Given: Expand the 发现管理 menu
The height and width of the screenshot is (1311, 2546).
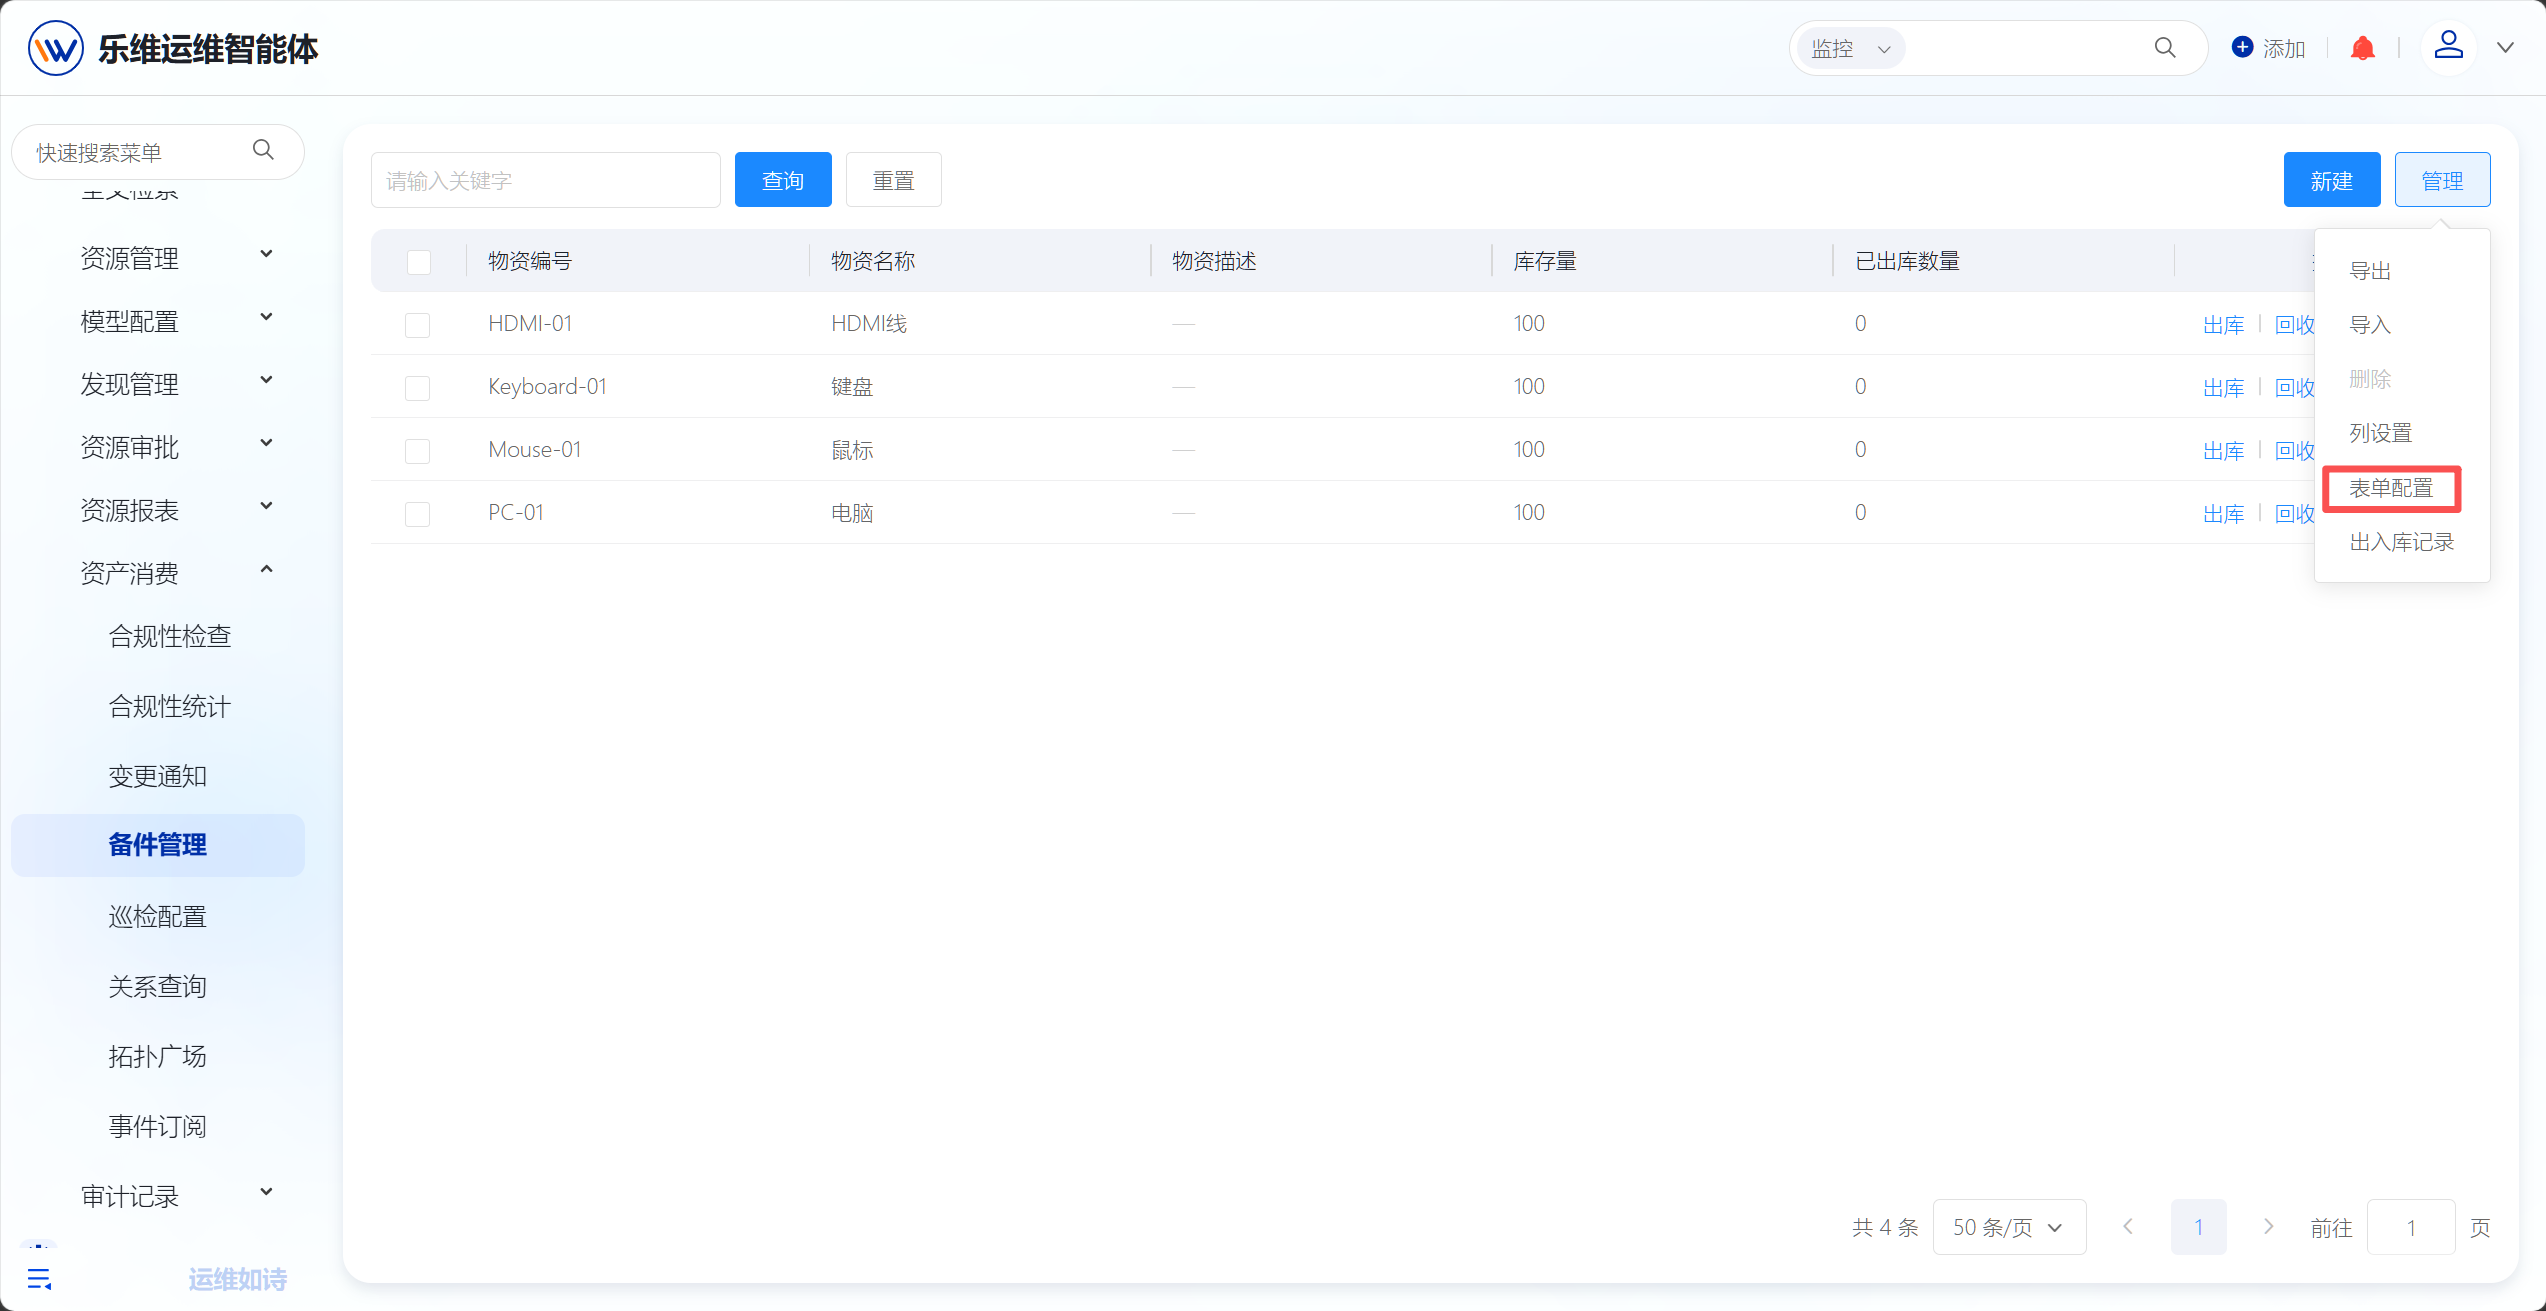Looking at the screenshot, I should (x=266, y=380).
